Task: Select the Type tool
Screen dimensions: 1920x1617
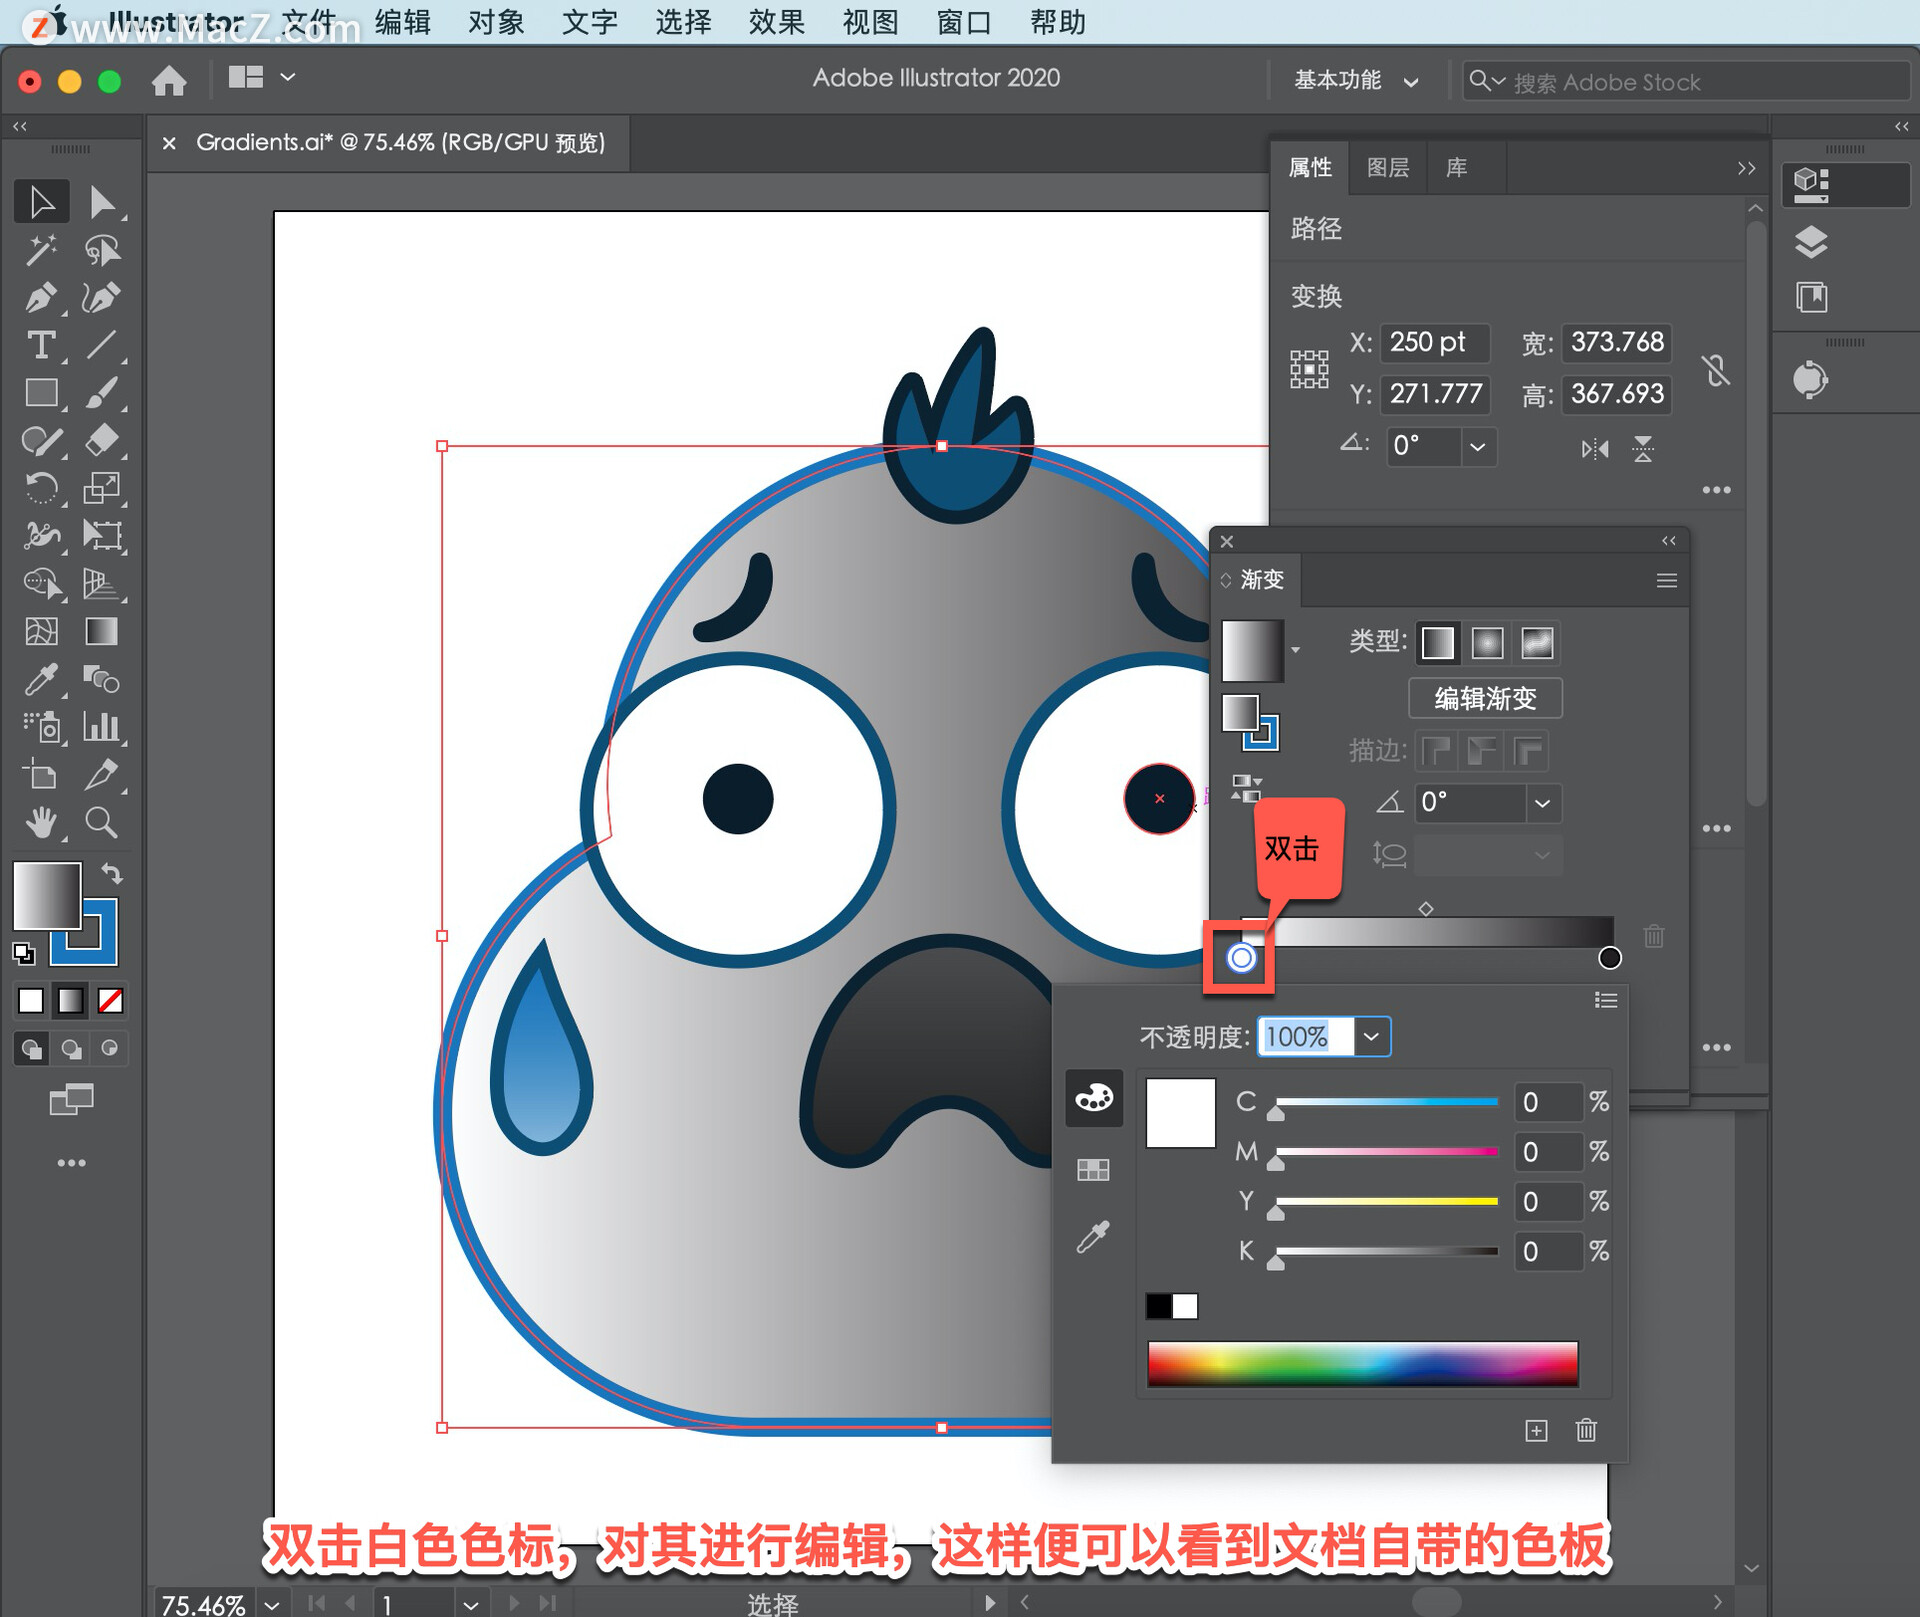Action: click(x=40, y=345)
